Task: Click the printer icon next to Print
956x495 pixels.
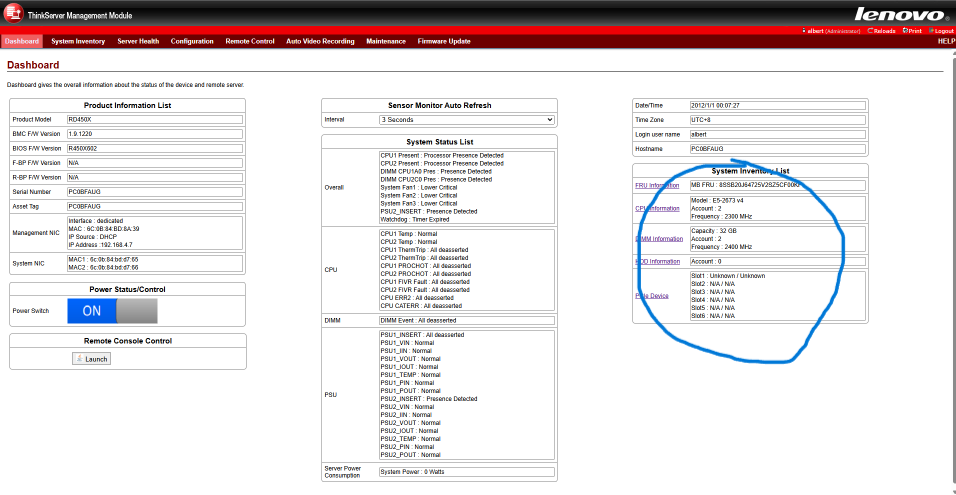Action: point(905,30)
